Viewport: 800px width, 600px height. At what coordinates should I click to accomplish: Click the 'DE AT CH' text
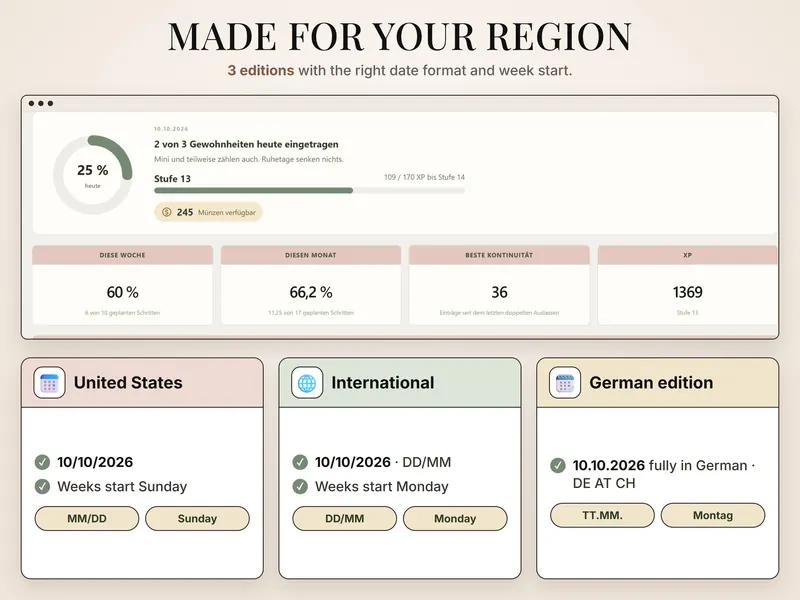pyautogui.click(x=604, y=483)
